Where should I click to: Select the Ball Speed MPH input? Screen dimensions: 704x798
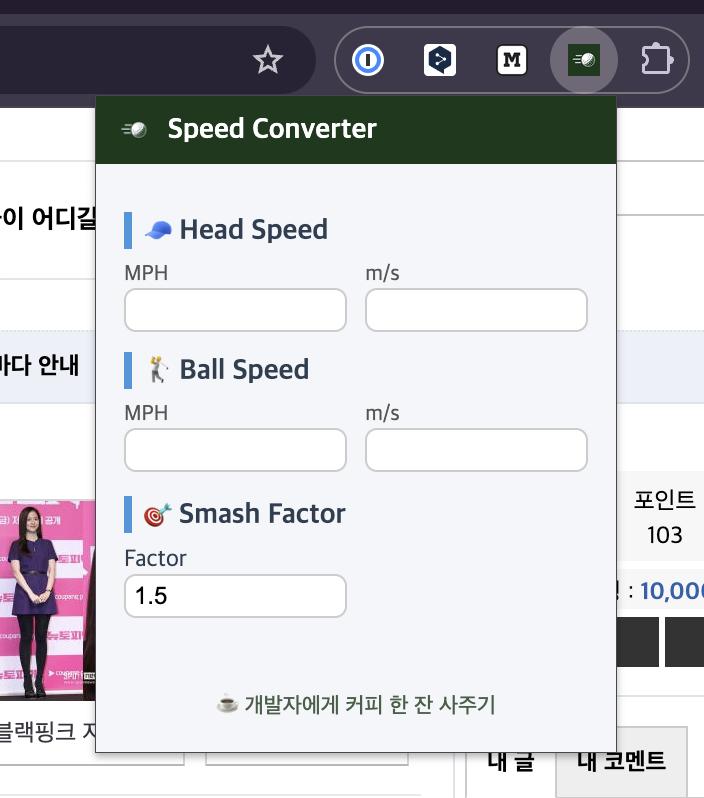point(235,450)
